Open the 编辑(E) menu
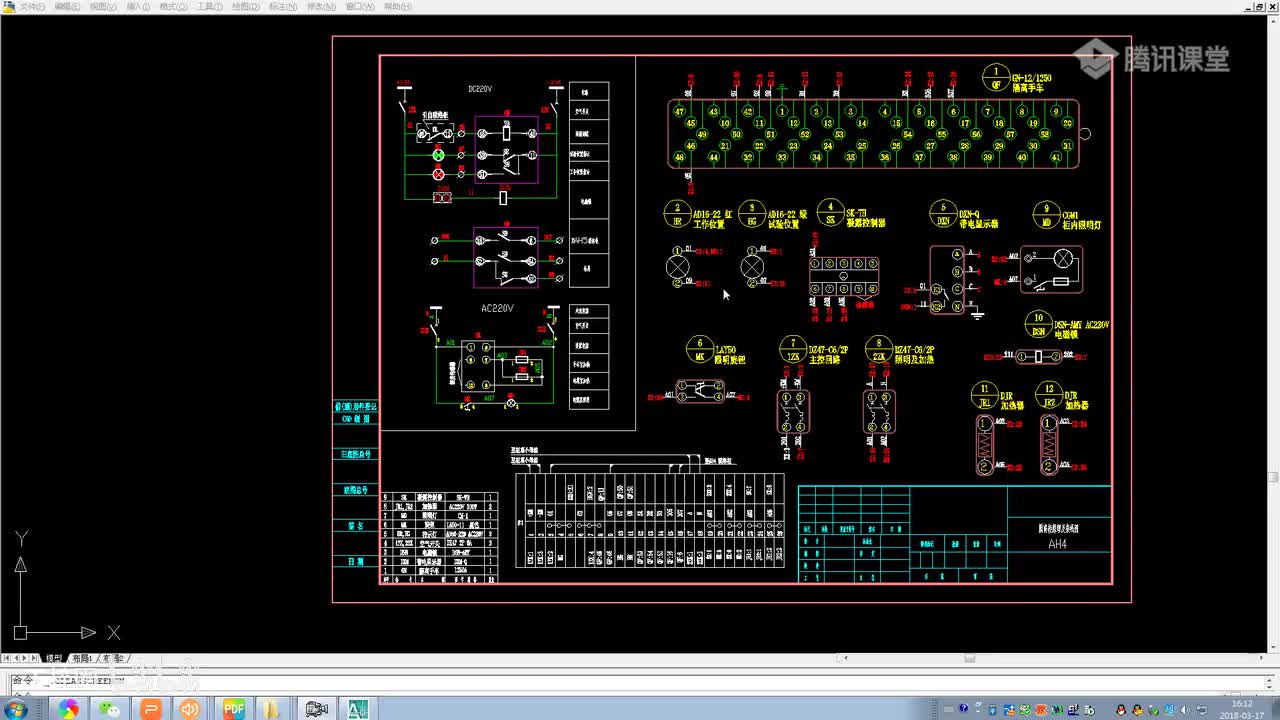The image size is (1280, 720). click(67, 6)
